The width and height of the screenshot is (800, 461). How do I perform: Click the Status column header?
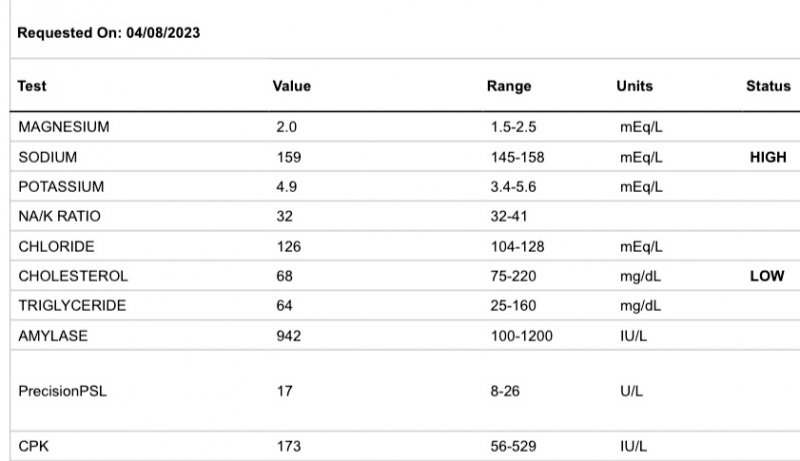tap(768, 86)
